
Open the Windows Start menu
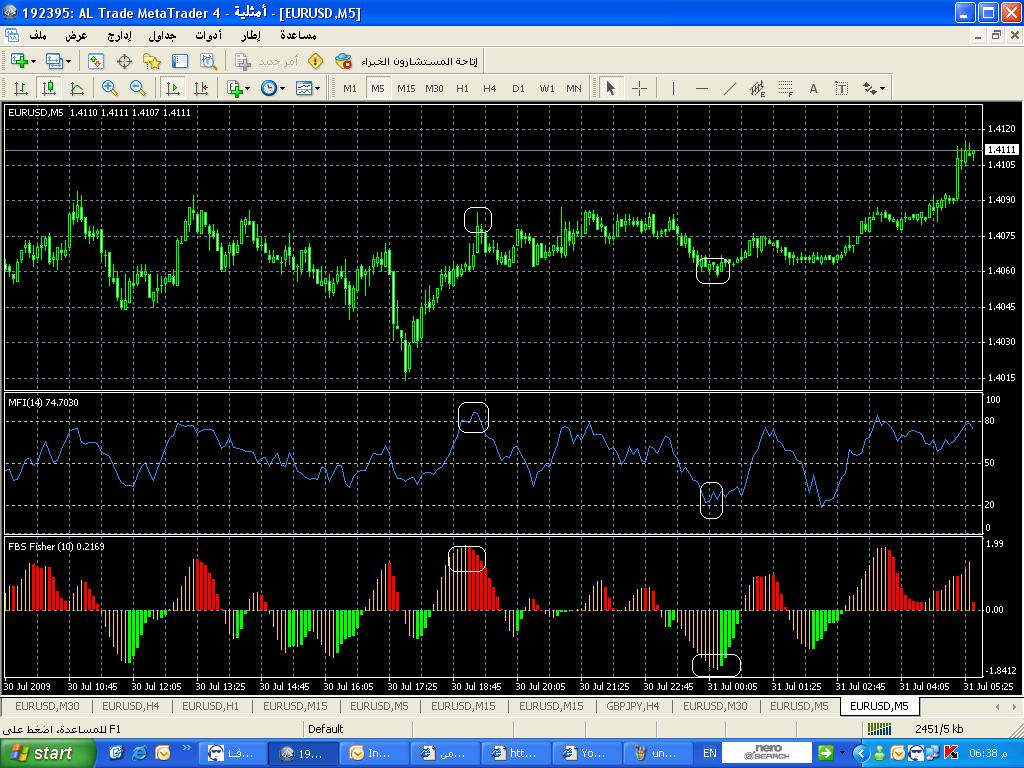click(41, 752)
